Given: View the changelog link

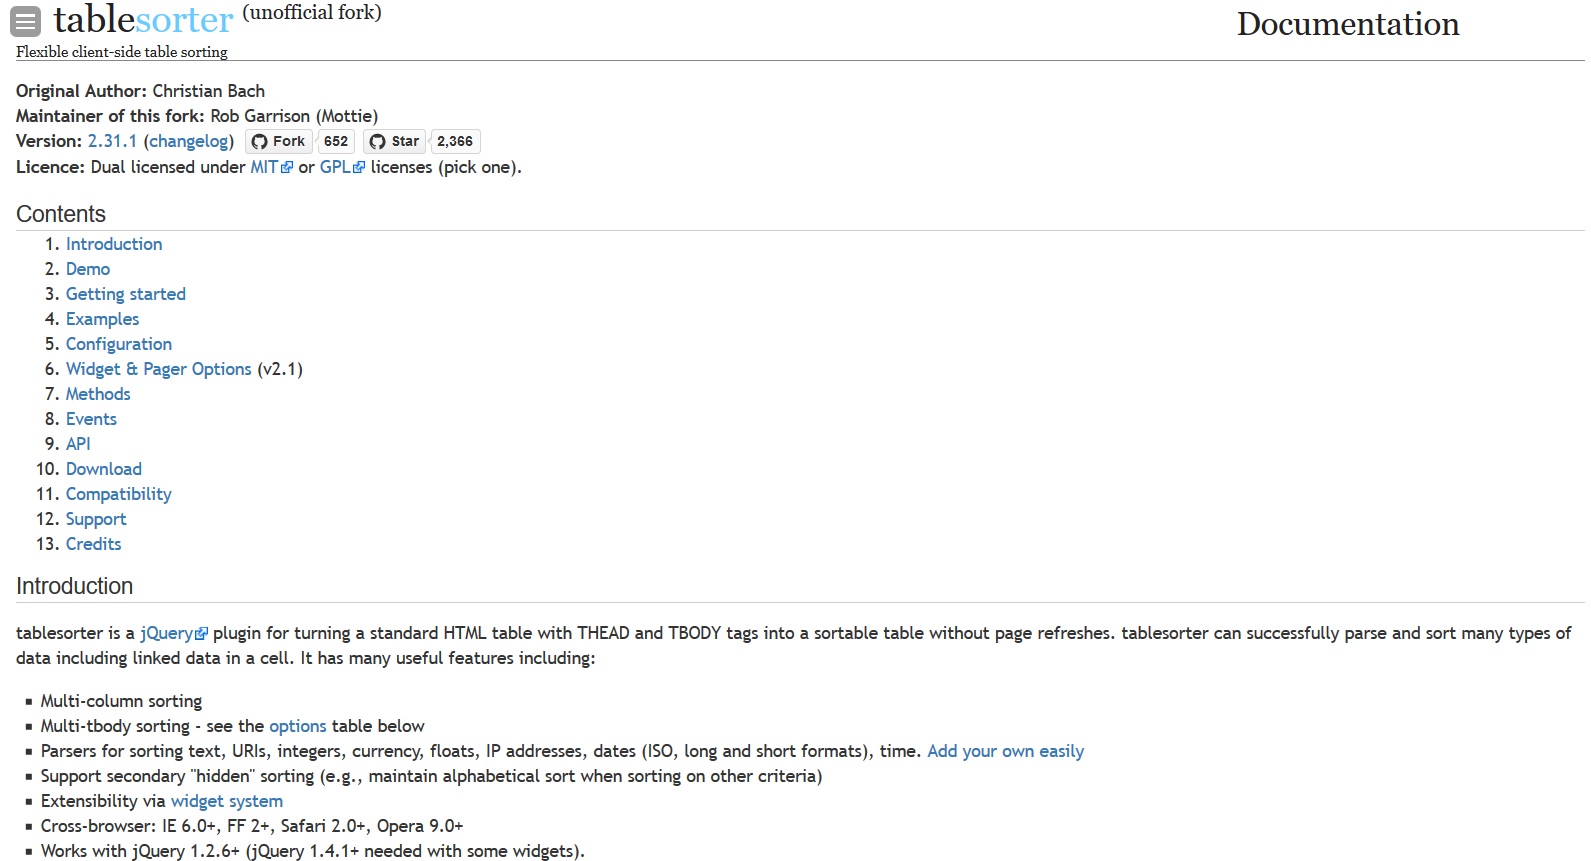Looking at the screenshot, I should (x=189, y=141).
